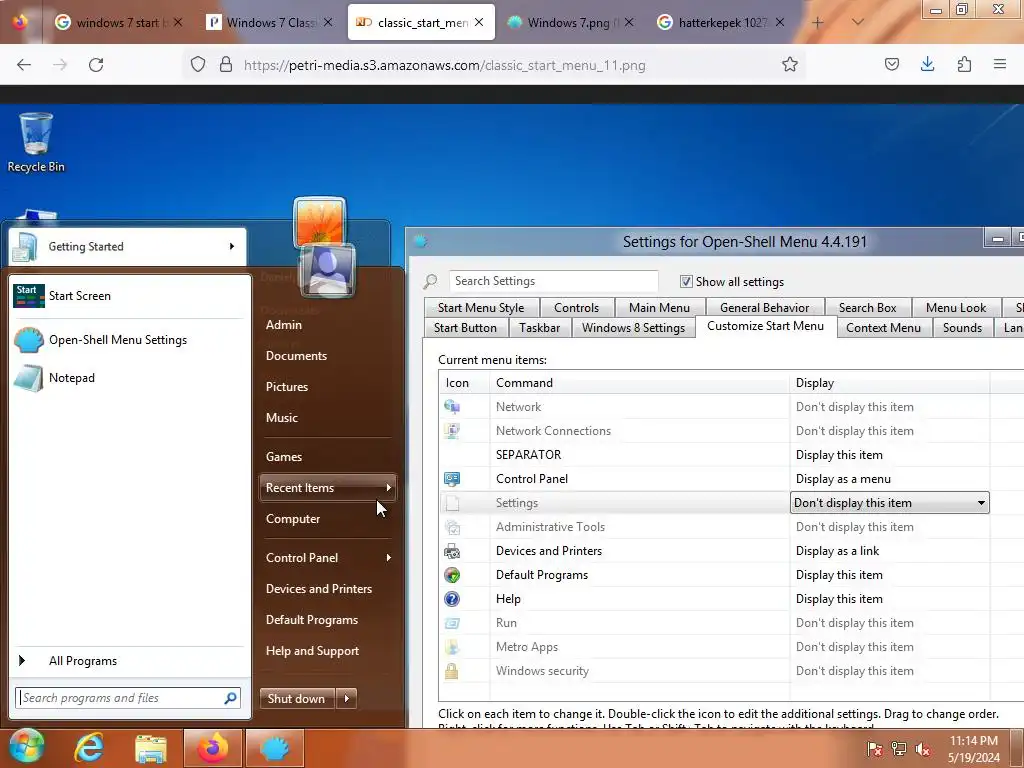Click the Search Settings field
The height and width of the screenshot is (768, 1024).
coord(553,281)
